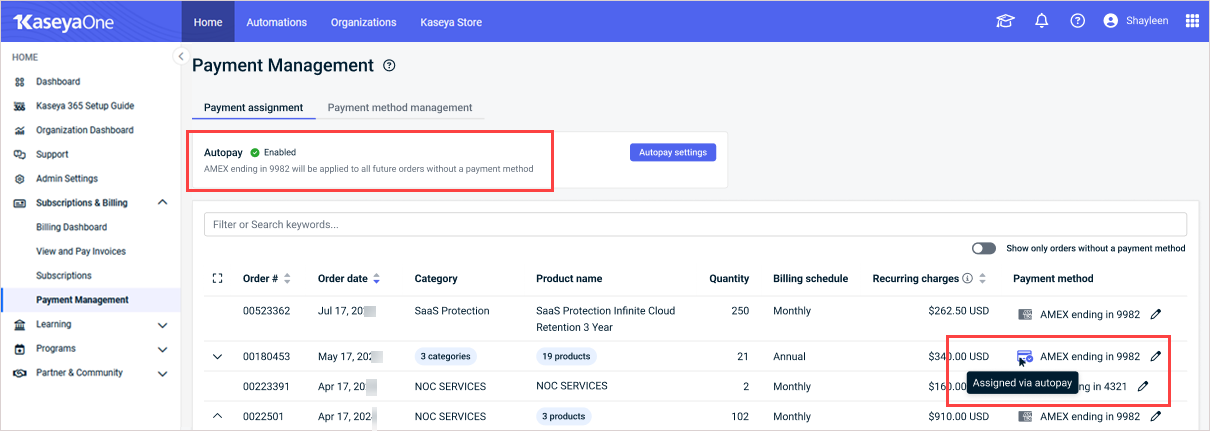Open the Kaseya Store menu
Image resolution: width=1210 pixels, height=431 pixels.
pyautogui.click(x=450, y=22)
